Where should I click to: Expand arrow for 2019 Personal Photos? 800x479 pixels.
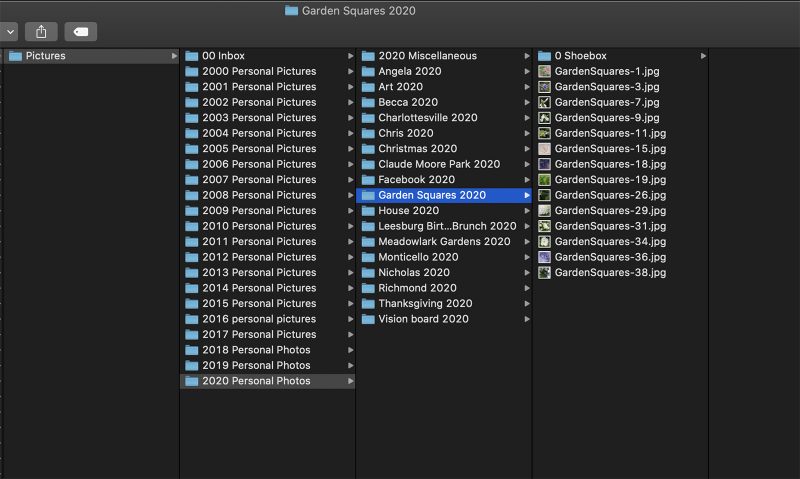pos(351,365)
